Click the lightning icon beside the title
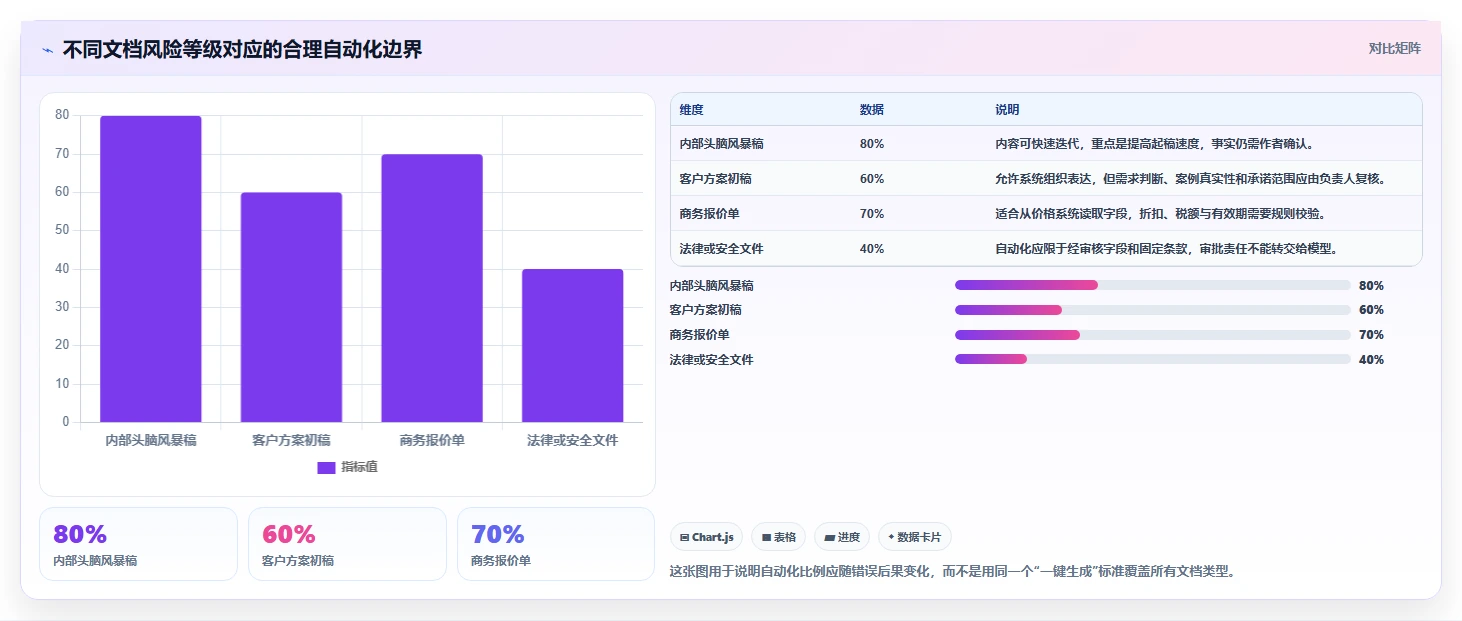Image resolution: width=1462 pixels, height=621 pixels. coord(47,50)
